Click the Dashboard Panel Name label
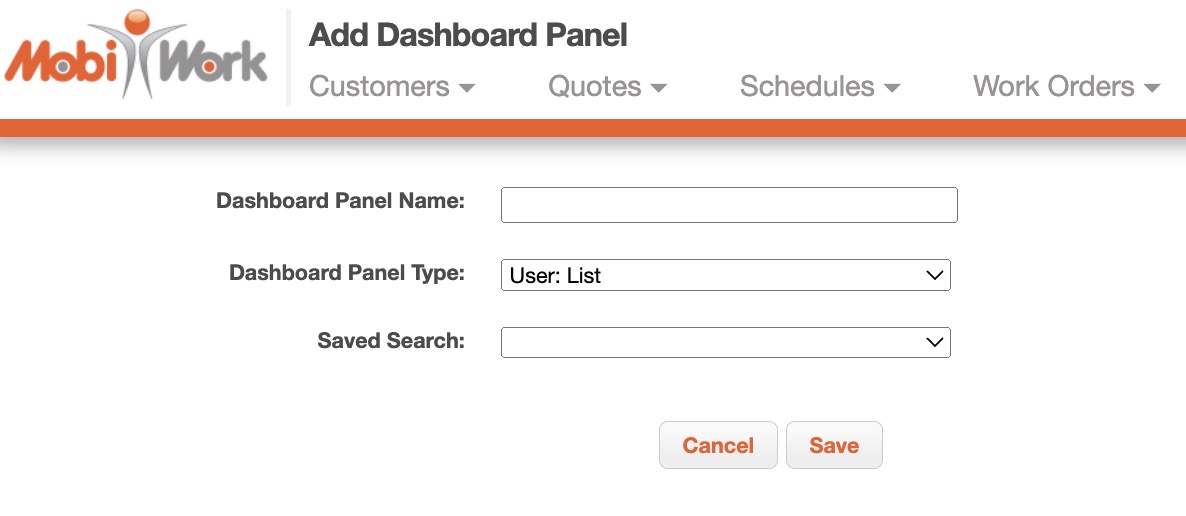This screenshot has height=516, width=1186. pos(340,201)
